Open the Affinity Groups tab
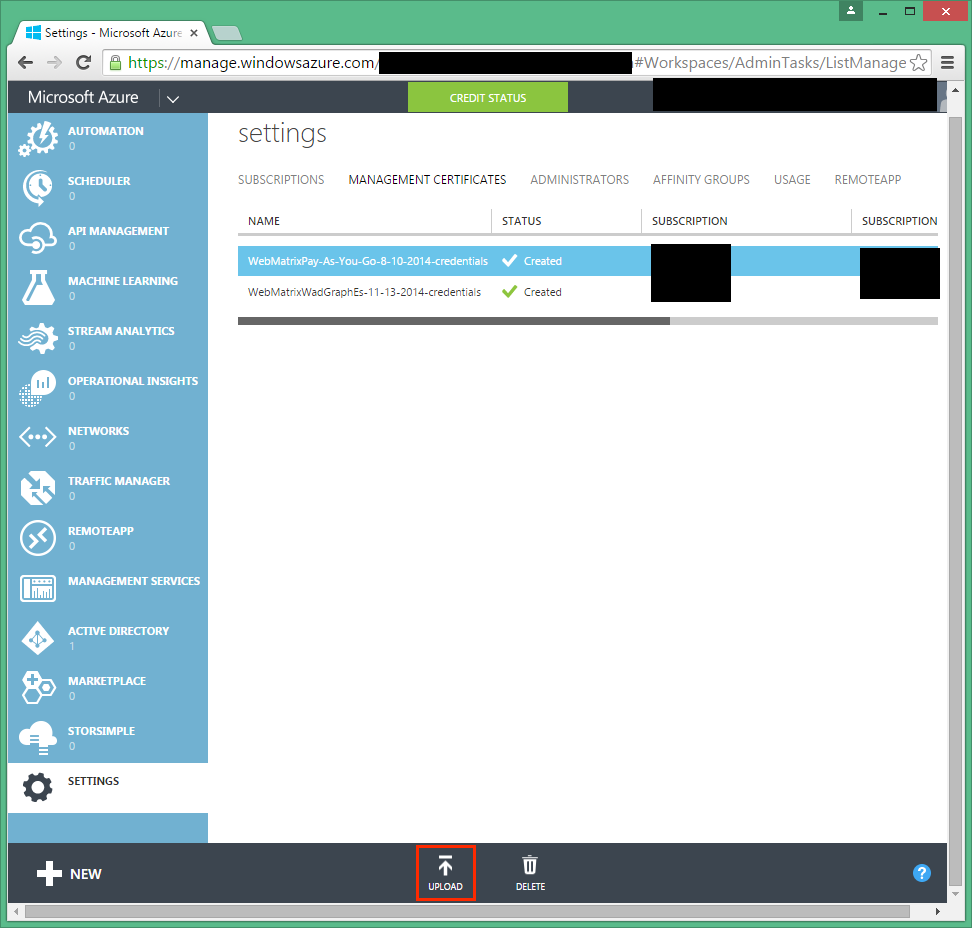 point(701,180)
